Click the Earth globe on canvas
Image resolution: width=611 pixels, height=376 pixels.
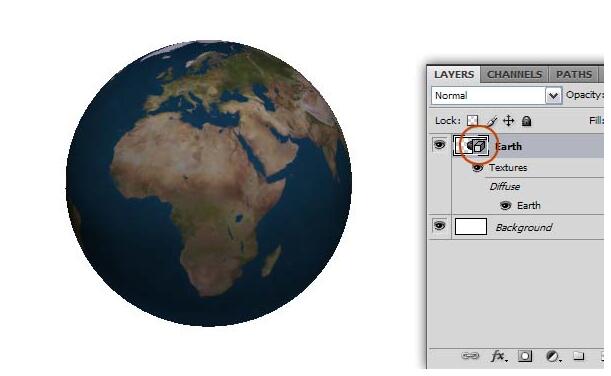pos(209,183)
